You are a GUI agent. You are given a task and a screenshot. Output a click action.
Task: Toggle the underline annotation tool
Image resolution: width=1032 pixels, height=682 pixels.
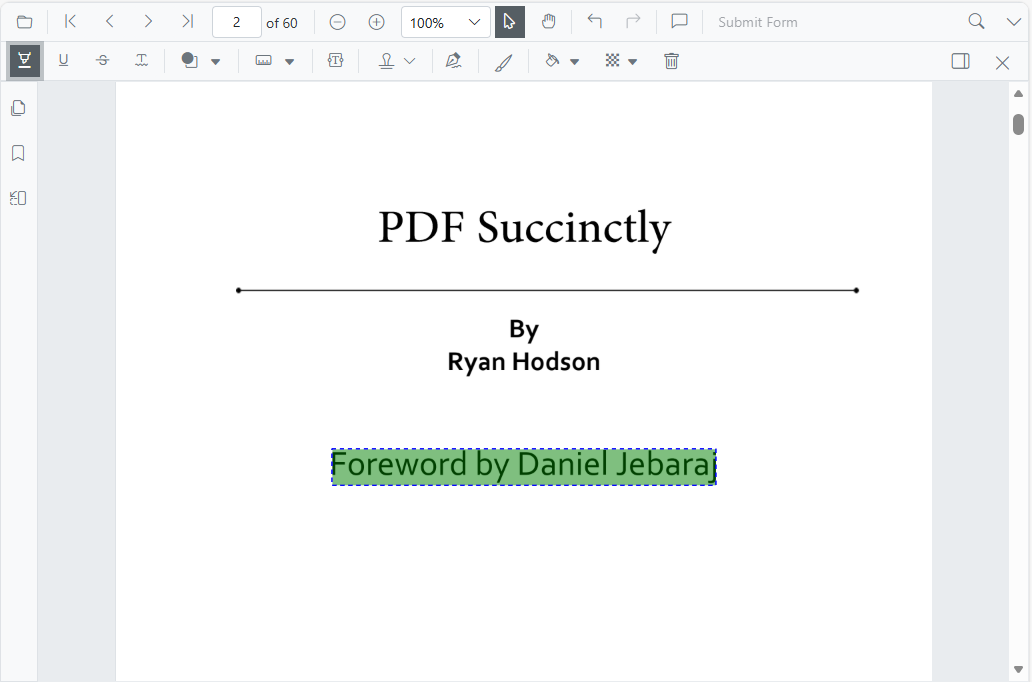coord(64,61)
